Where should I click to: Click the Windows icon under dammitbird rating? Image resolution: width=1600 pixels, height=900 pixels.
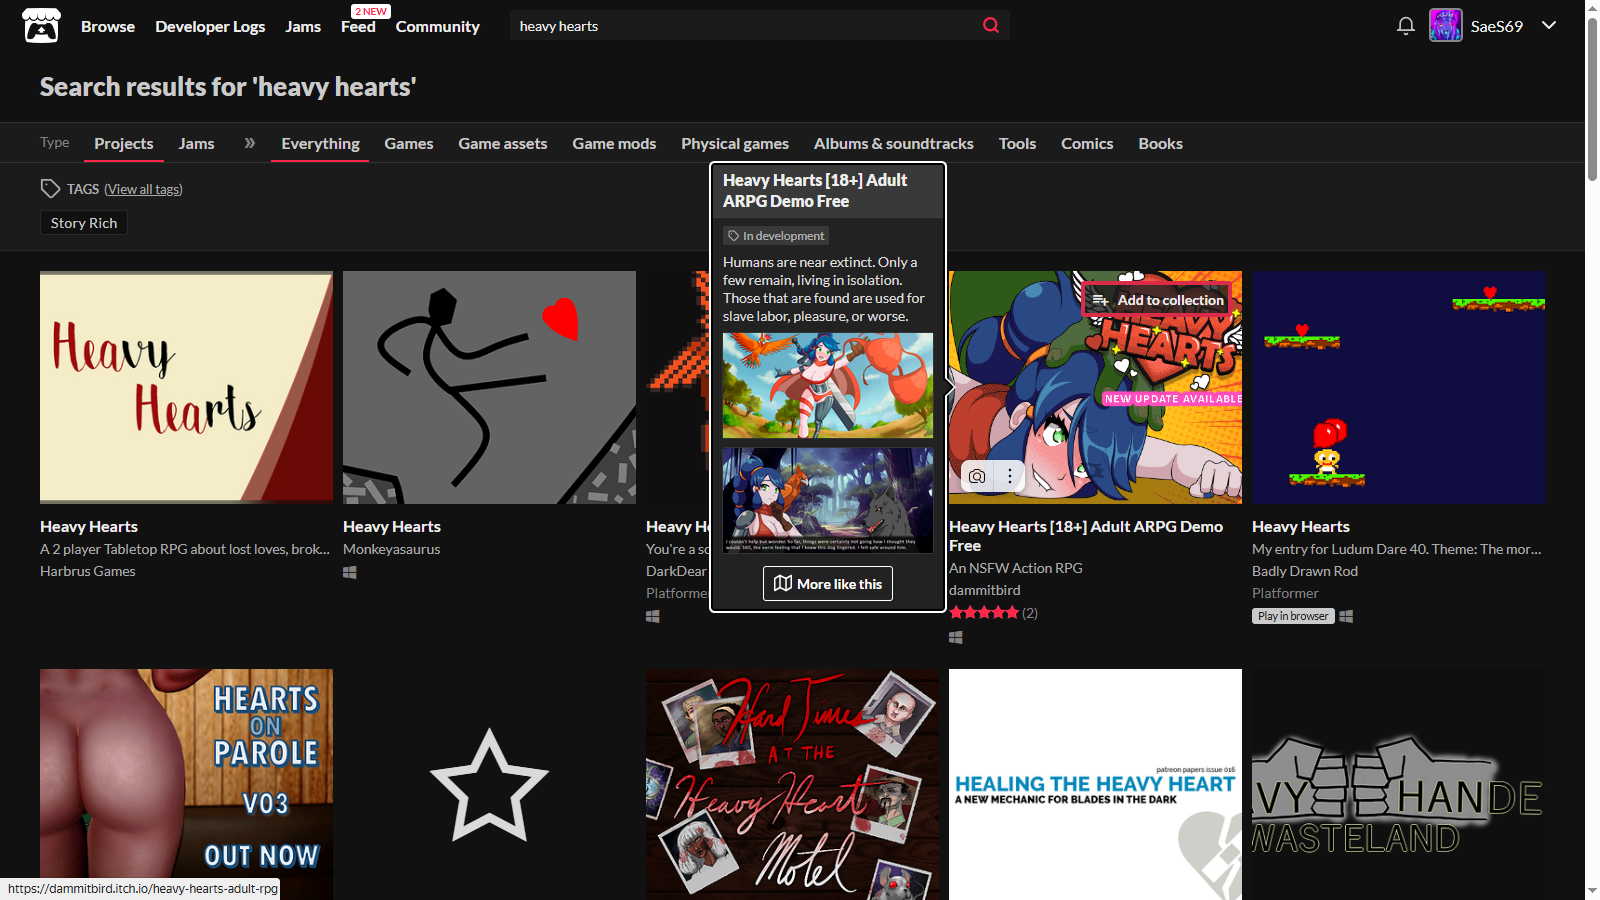pyautogui.click(x=956, y=637)
